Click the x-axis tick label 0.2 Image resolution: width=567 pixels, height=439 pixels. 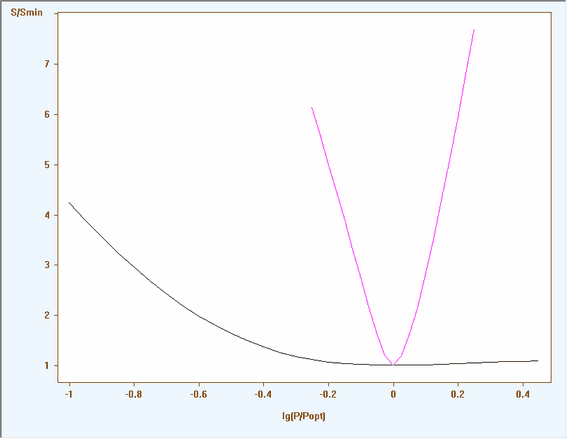[458, 394]
